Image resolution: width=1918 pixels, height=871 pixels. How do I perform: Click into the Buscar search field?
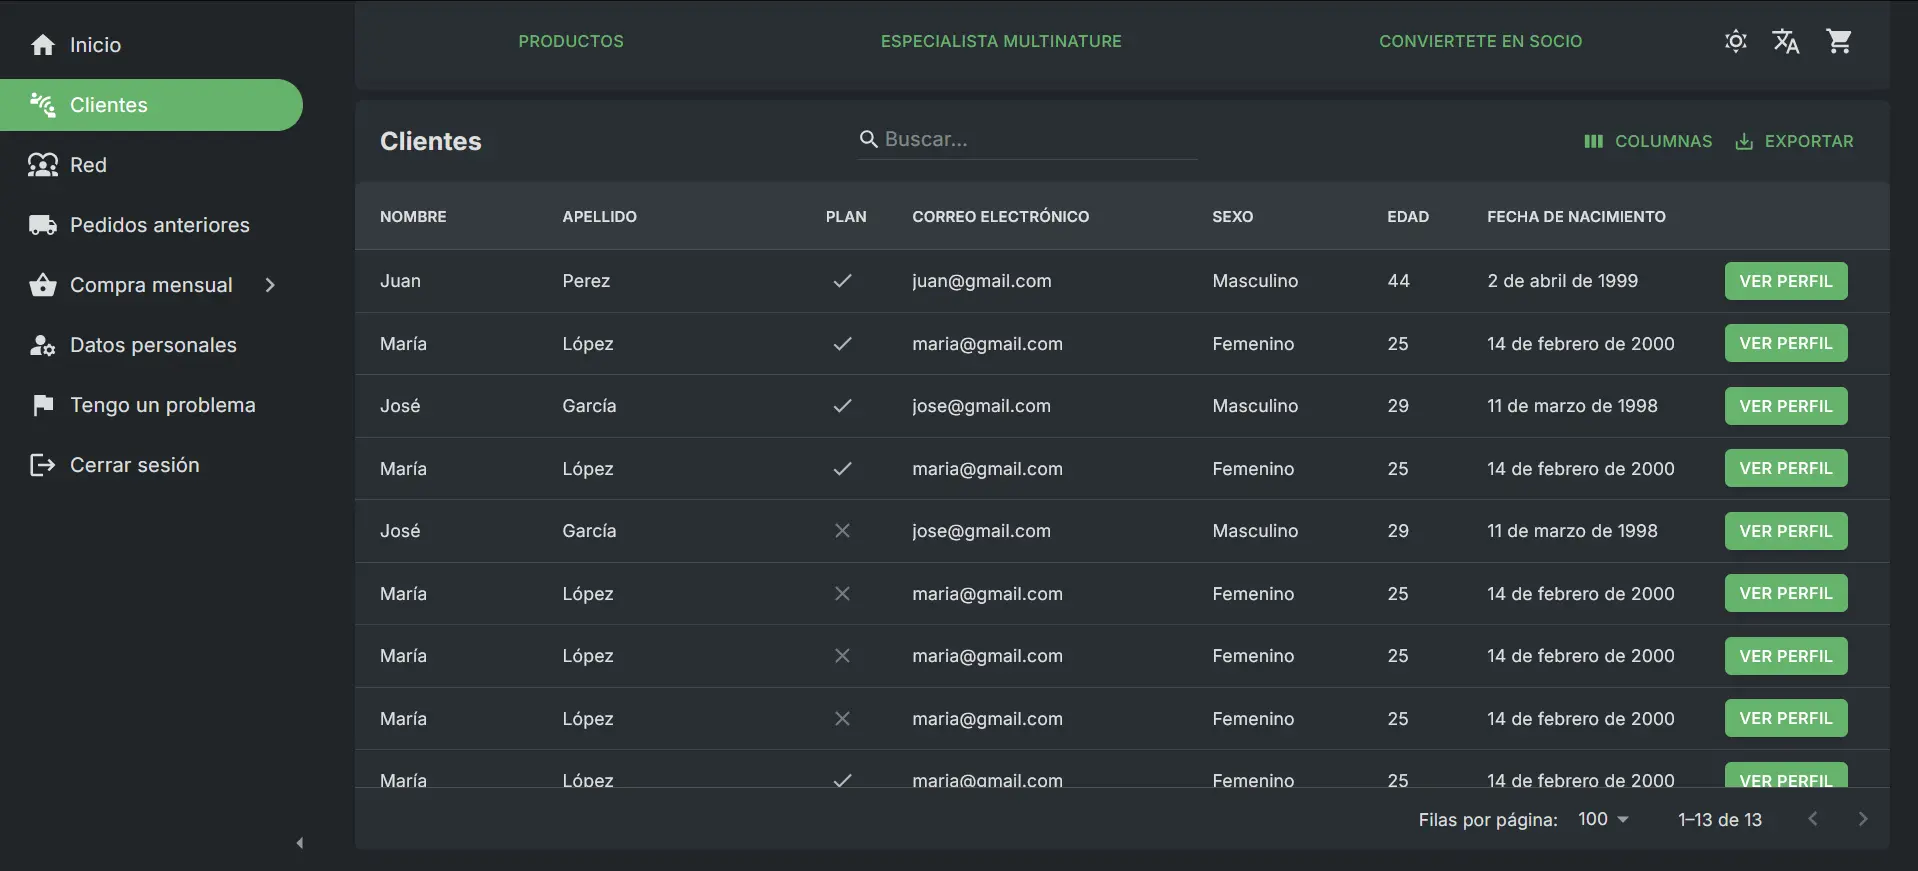coord(1035,140)
